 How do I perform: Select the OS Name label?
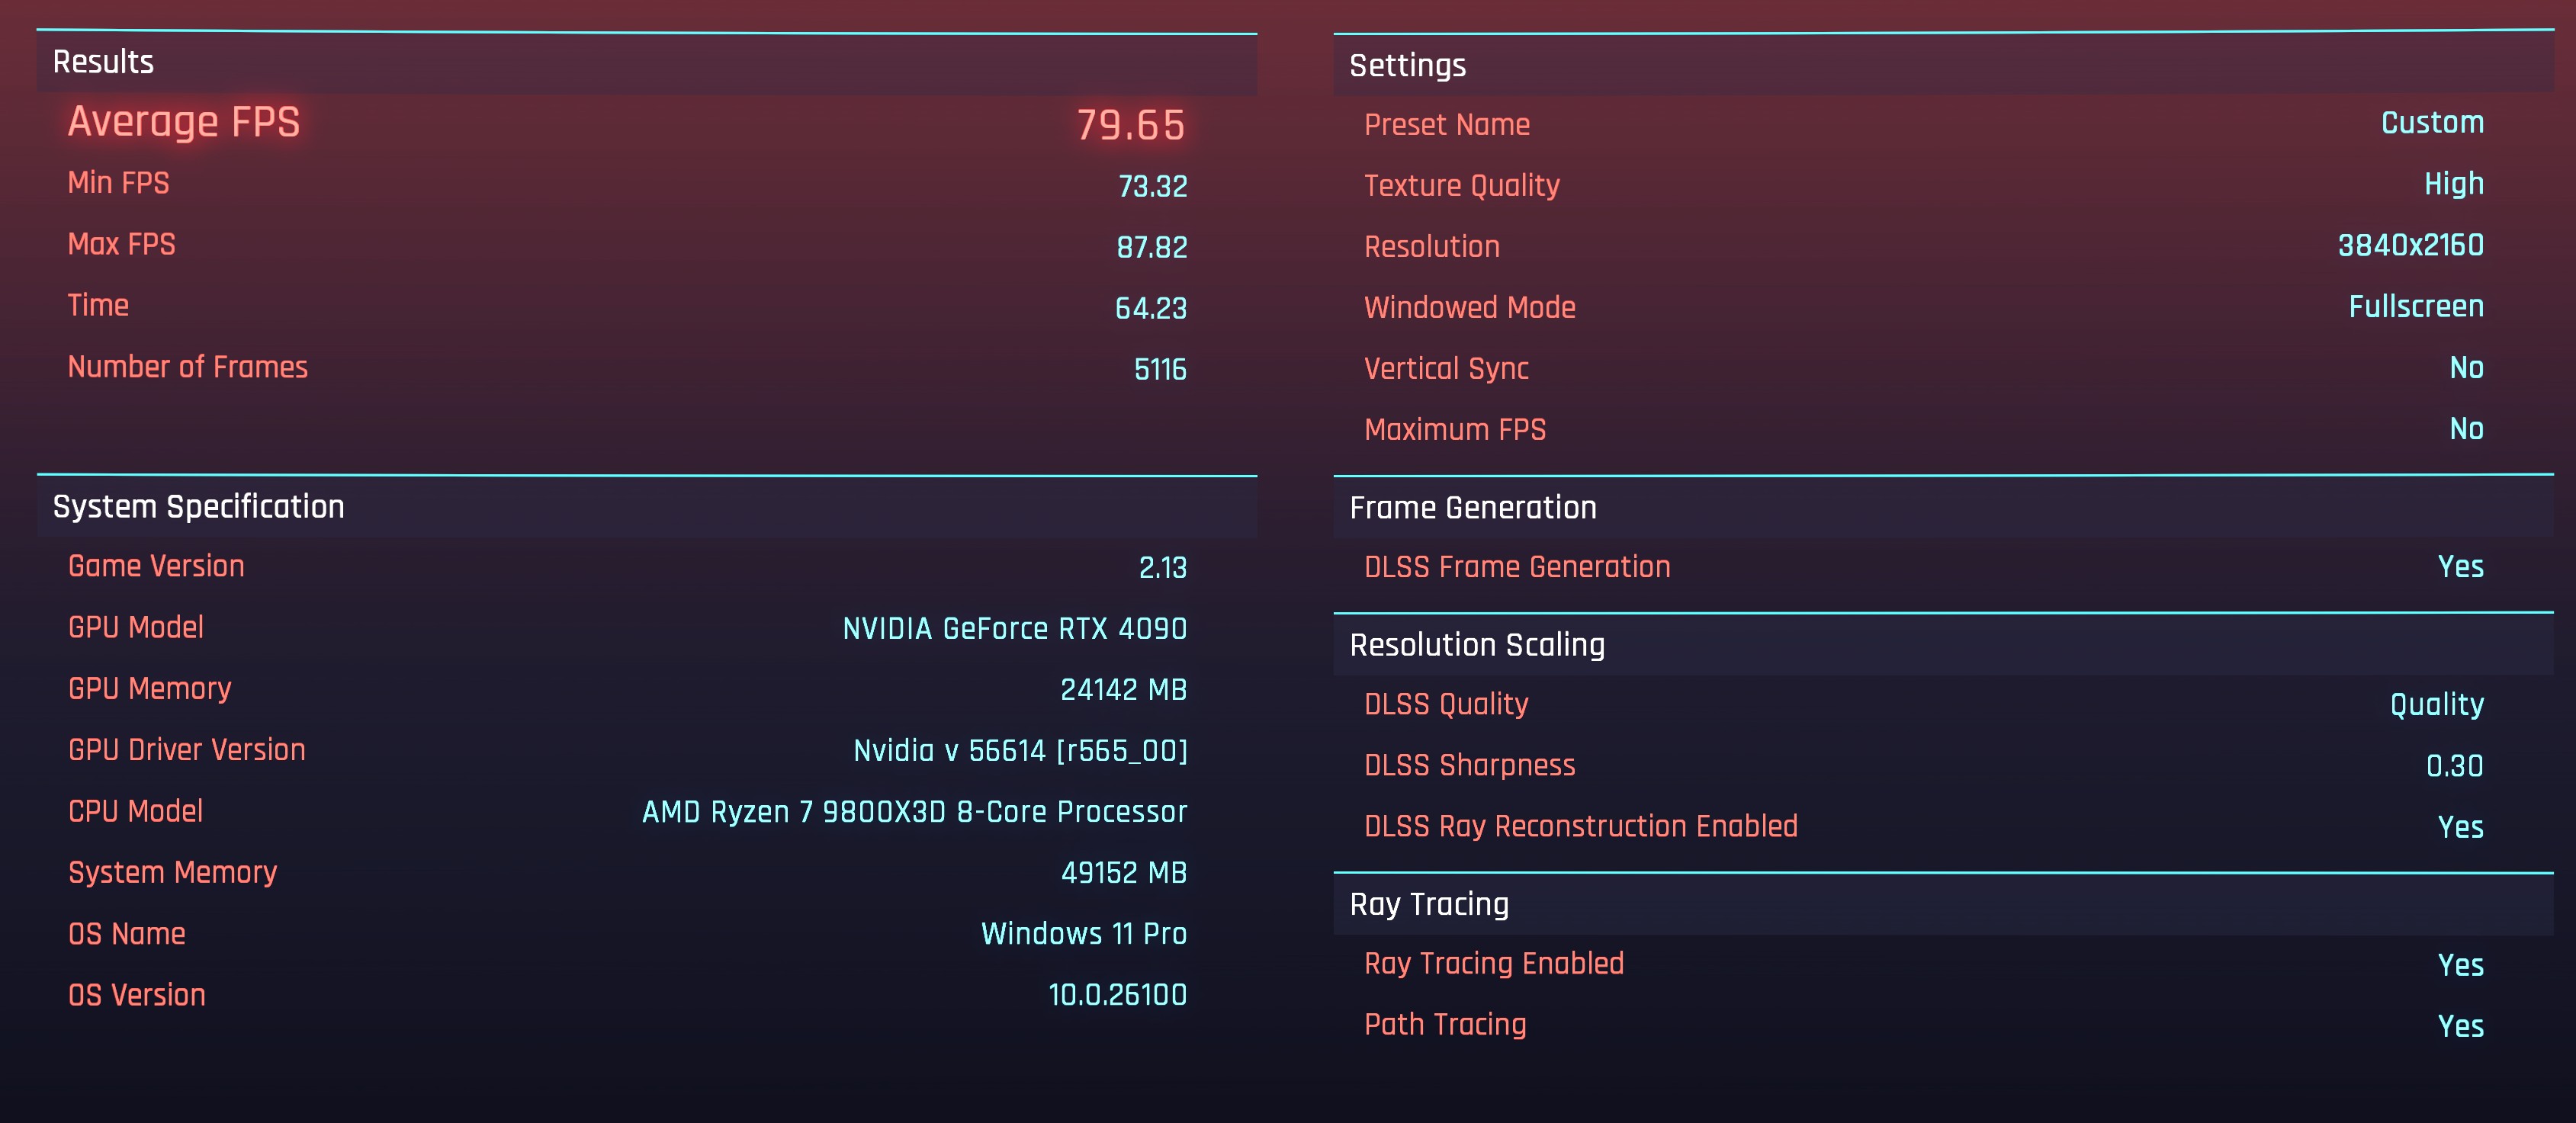127,934
